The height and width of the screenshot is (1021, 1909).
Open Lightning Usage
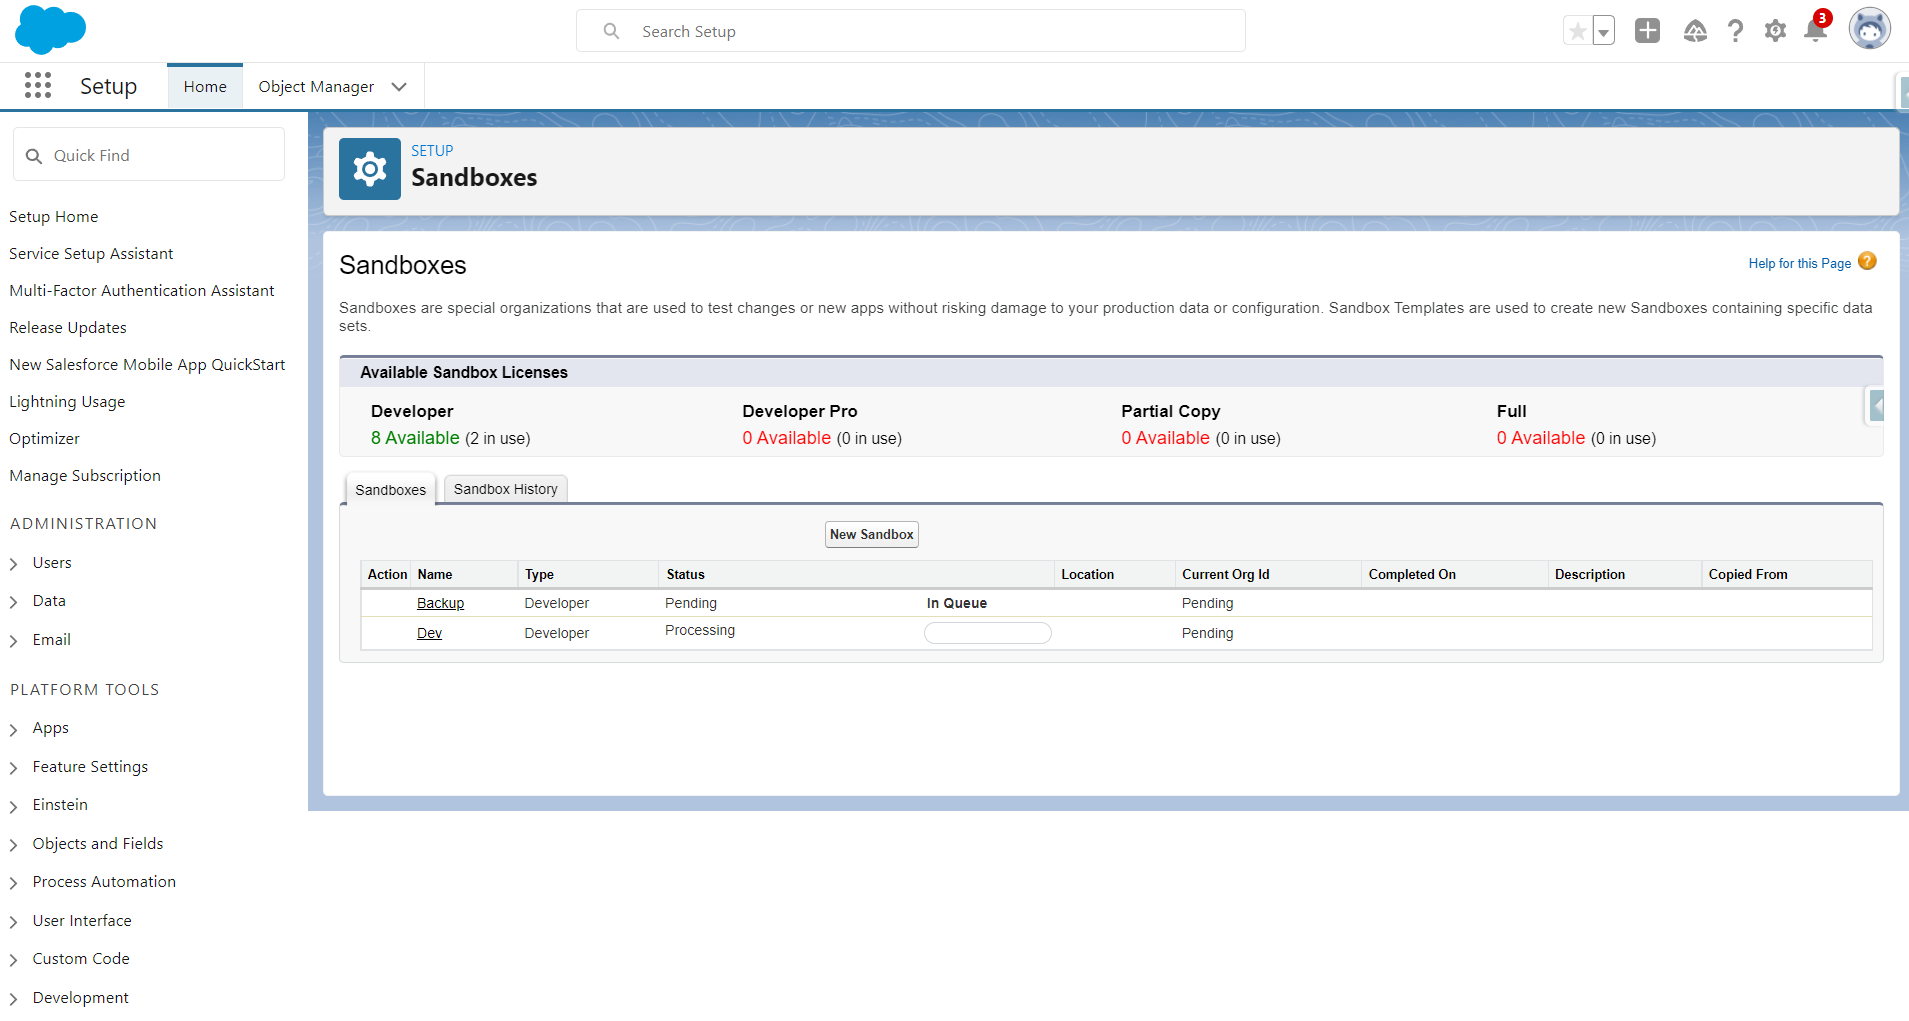click(x=67, y=402)
